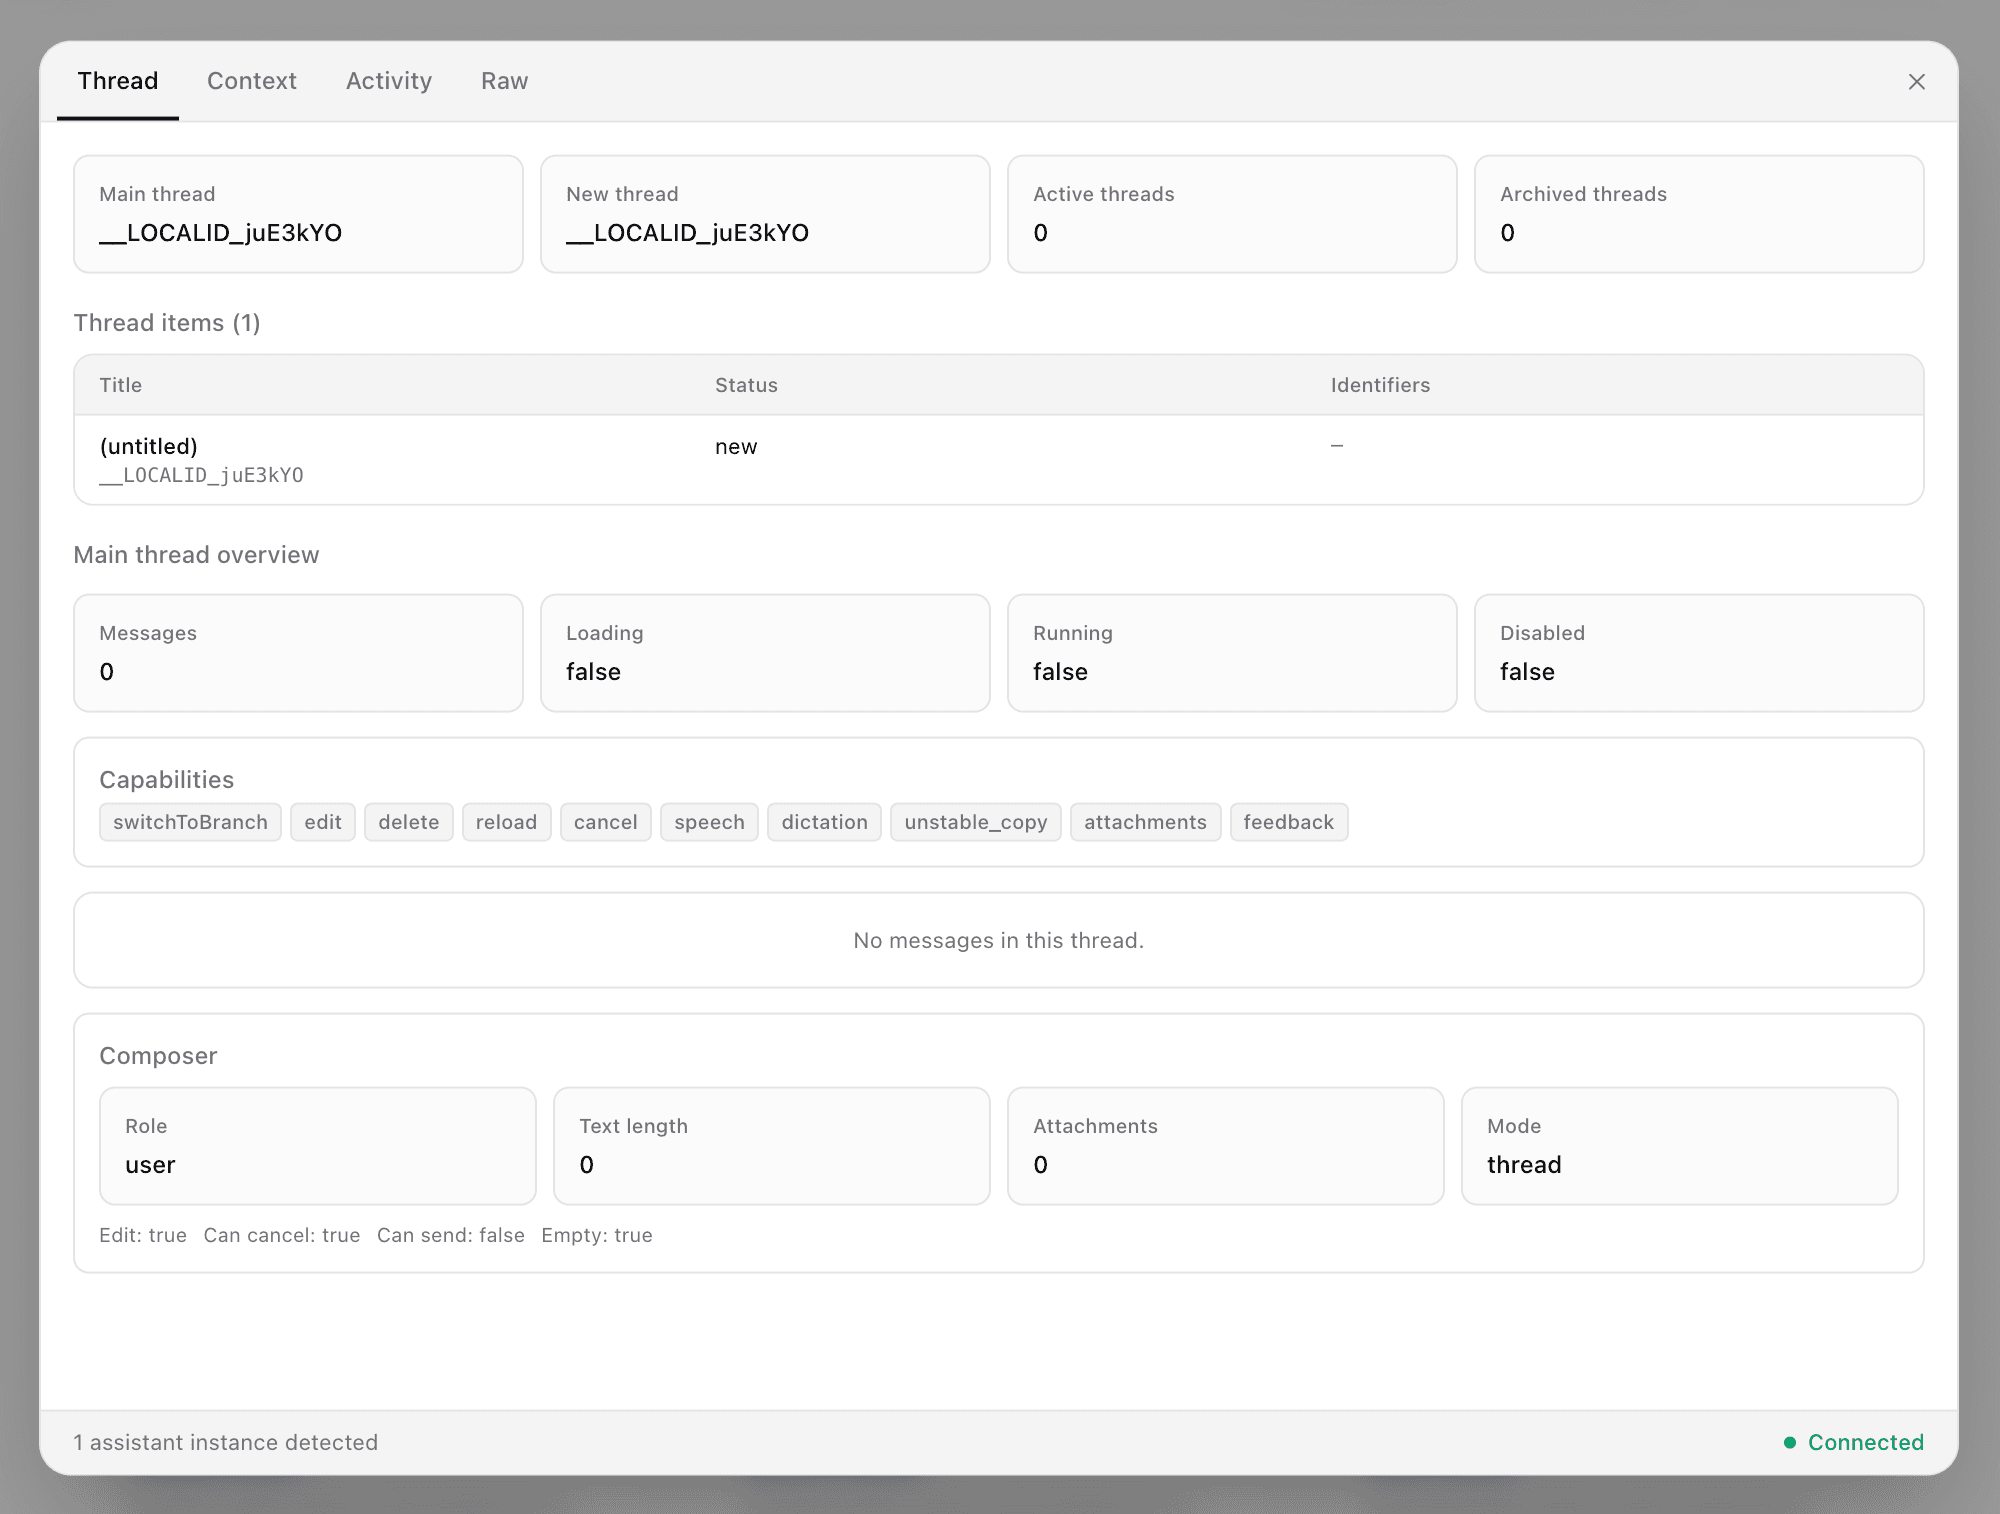Click the Composer Attachments count card
The image size is (2000, 1514).
1226,1146
